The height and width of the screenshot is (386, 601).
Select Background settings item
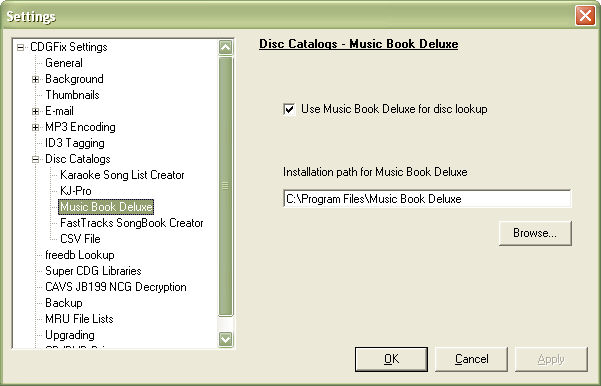pos(74,79)
